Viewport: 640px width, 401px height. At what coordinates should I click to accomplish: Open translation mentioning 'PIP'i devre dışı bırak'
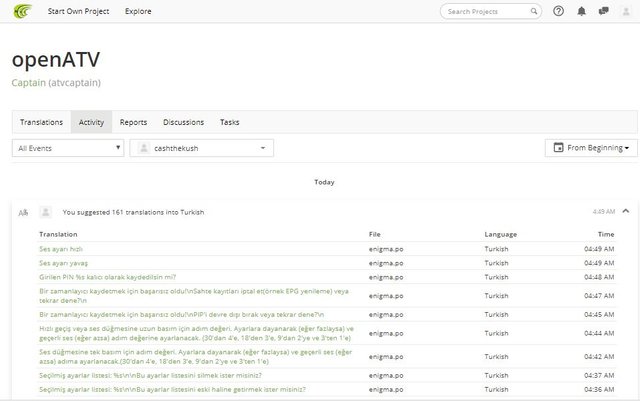click(x=182, y=314)
